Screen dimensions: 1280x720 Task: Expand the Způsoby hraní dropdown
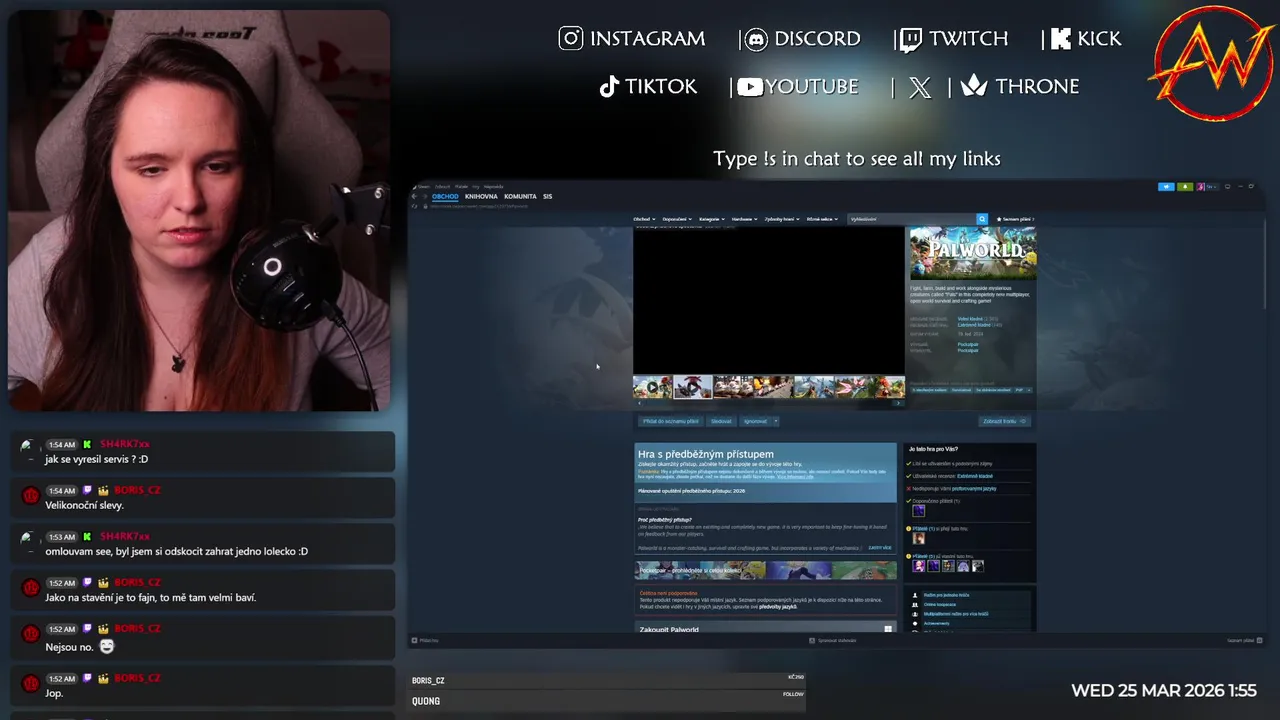tap(783, 219)
